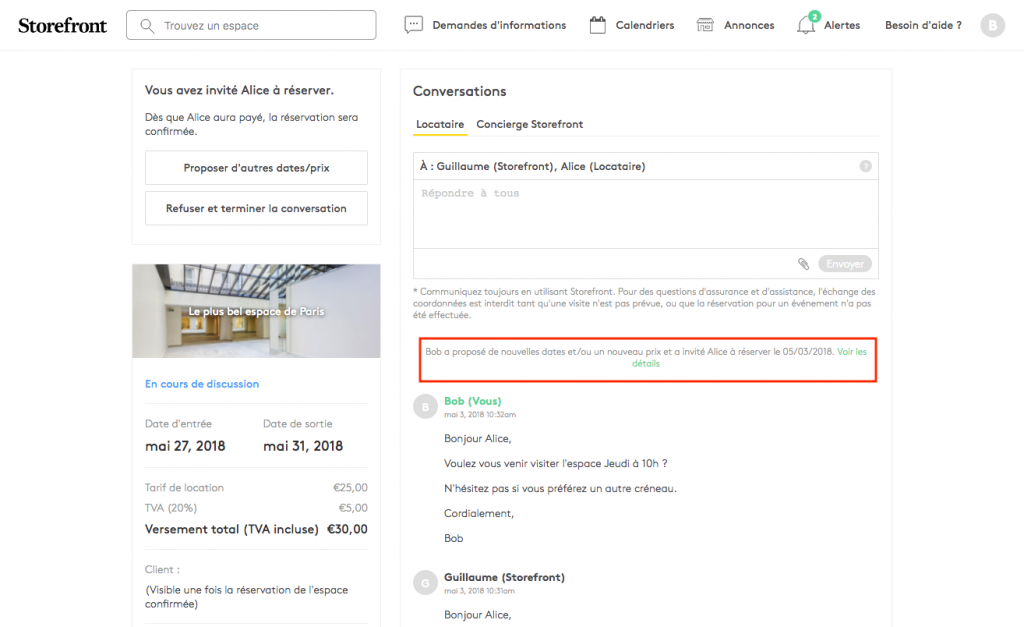Click the recipients help question icon
Screen dimensions: 1024x627
click(865, 167)
